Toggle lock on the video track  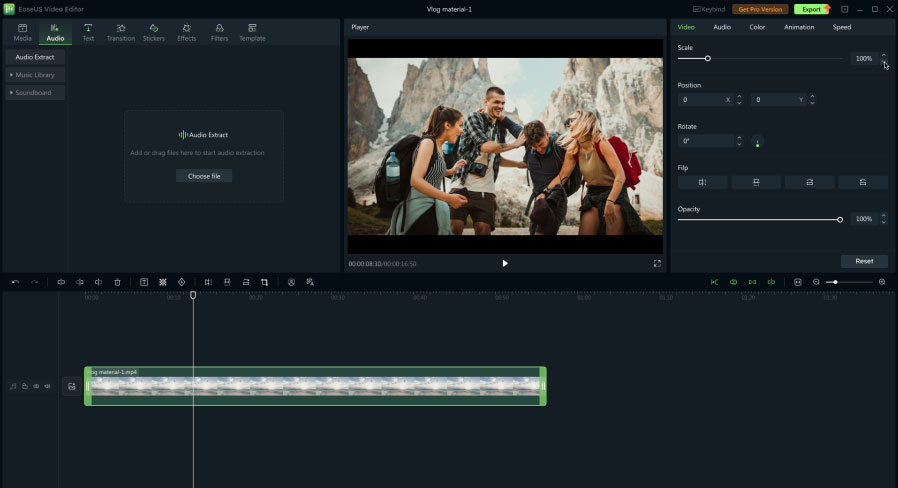(25, 386)
